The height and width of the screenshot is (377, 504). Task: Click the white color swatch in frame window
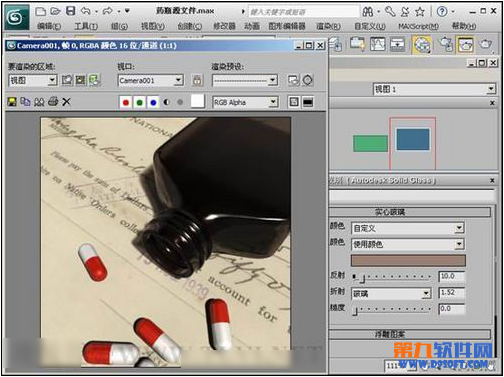(x=197, y=102)
